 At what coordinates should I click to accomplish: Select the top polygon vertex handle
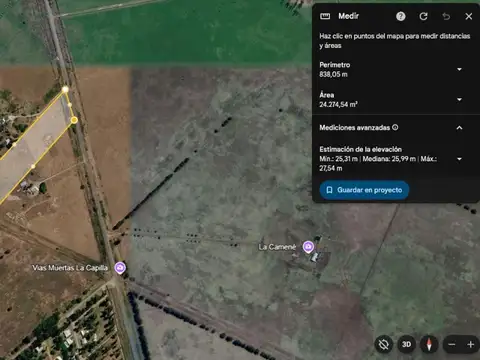(65, 89)
